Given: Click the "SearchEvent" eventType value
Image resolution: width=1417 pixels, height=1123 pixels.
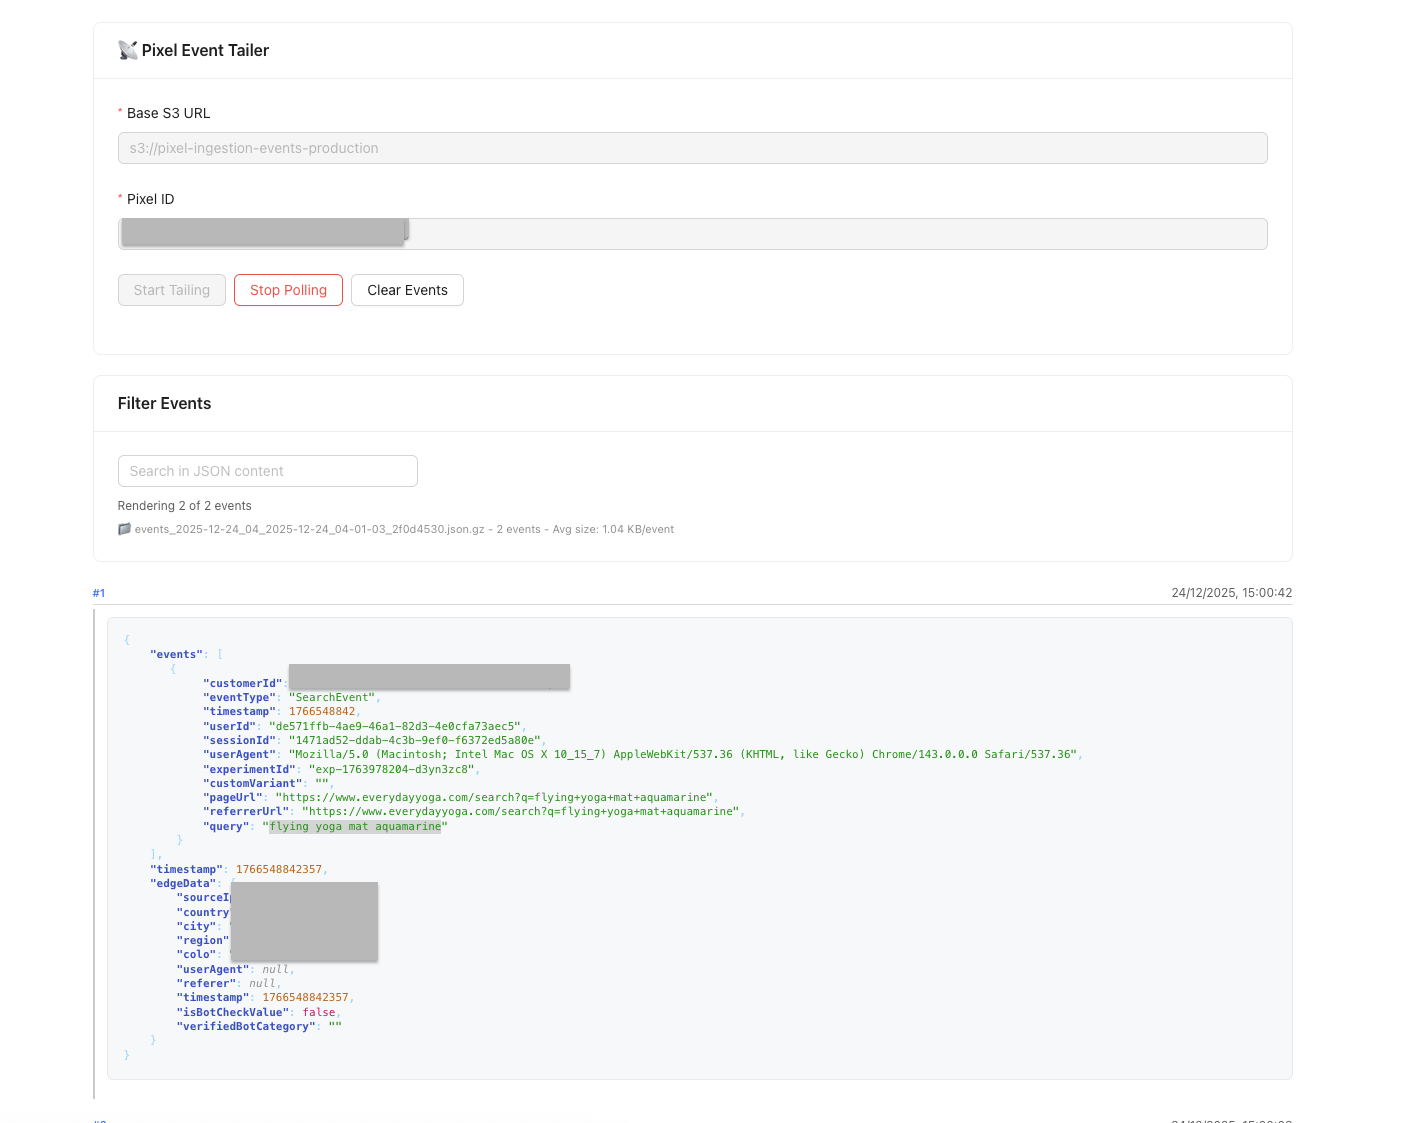Looking at the screenshot, I should point(332,697).
